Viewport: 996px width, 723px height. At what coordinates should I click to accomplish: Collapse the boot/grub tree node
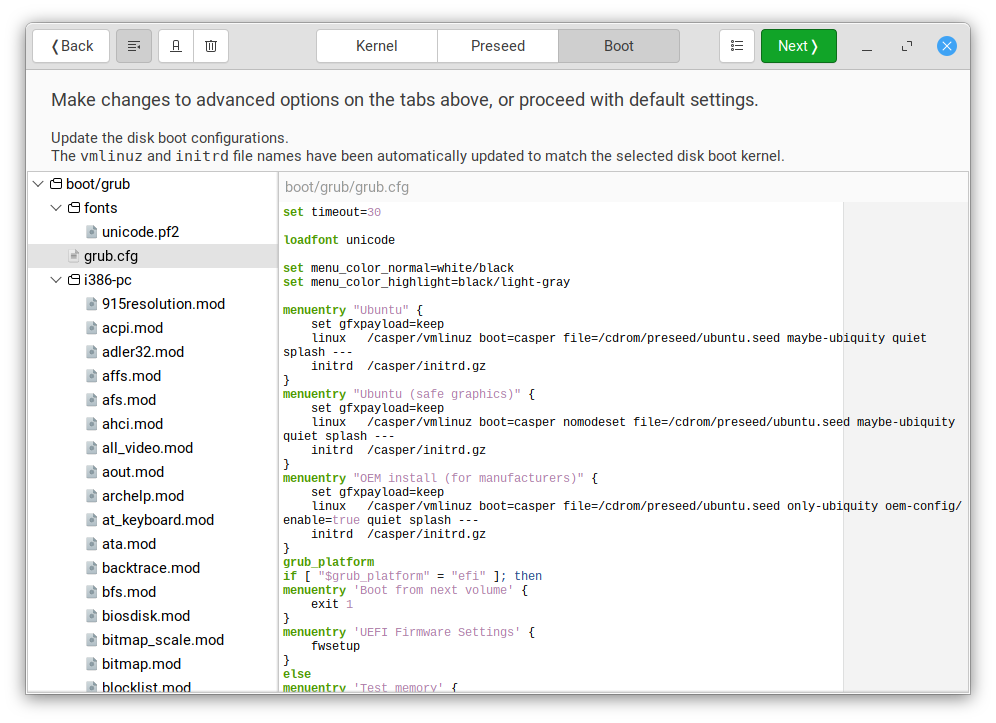click(x=38, y=183)
